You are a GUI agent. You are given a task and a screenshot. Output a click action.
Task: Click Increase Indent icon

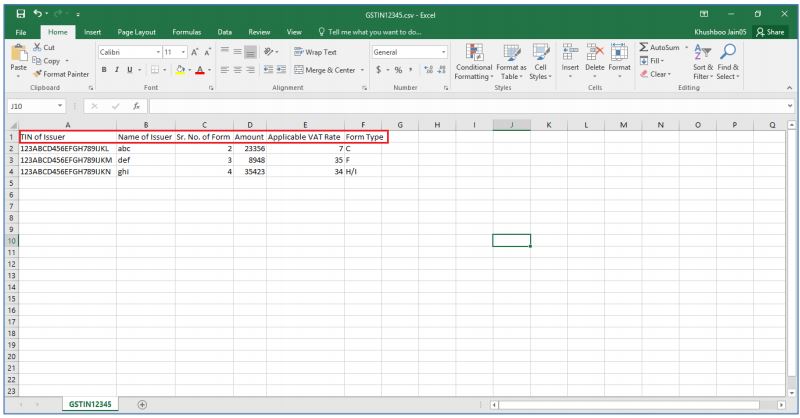[x=281, y=69]
